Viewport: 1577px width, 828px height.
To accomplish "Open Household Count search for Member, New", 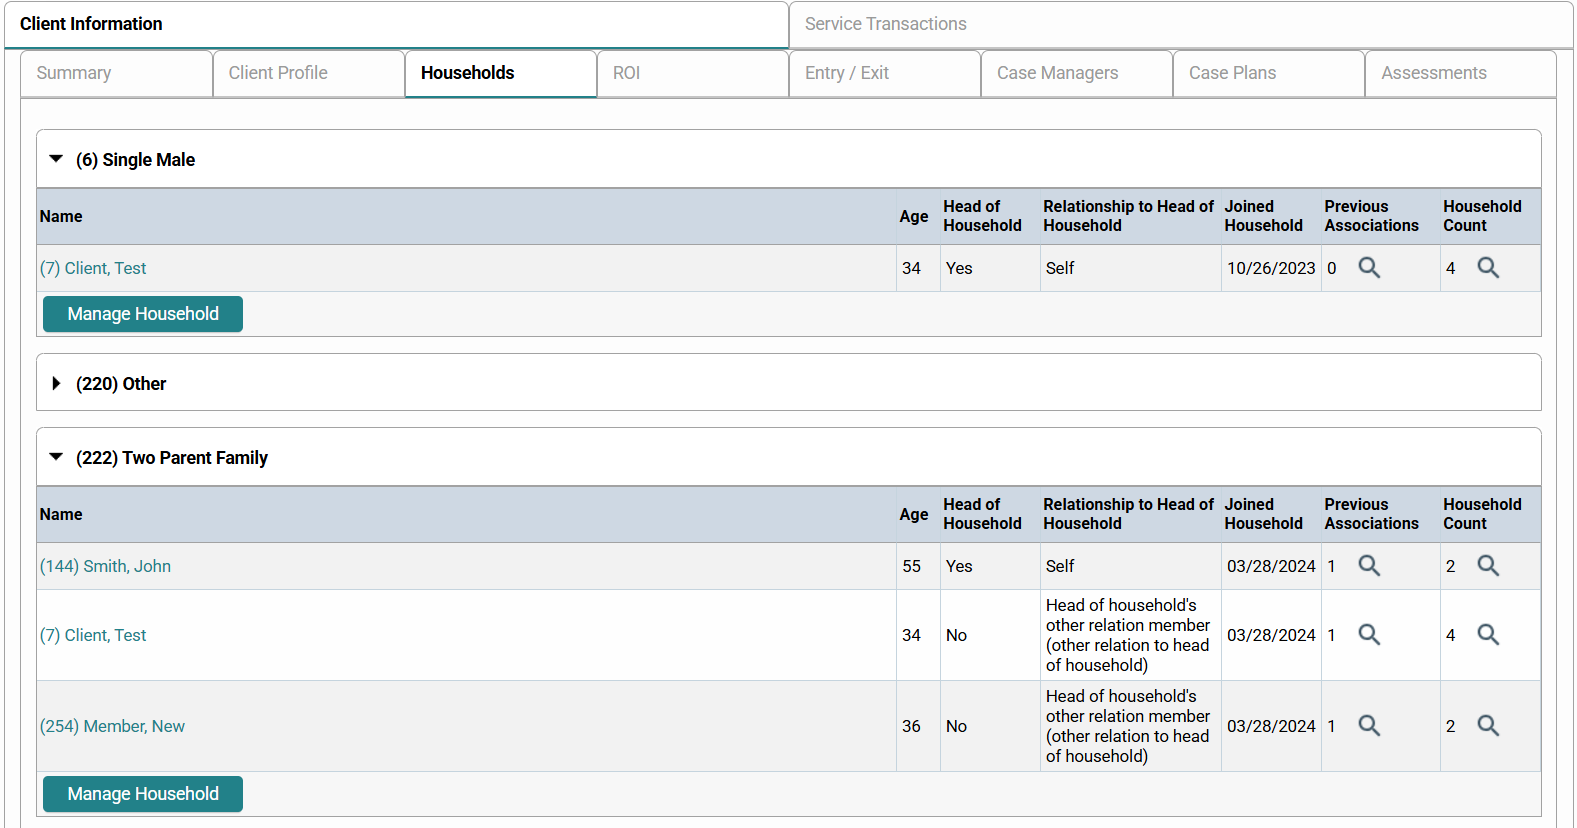I will tap(1487, 726).
